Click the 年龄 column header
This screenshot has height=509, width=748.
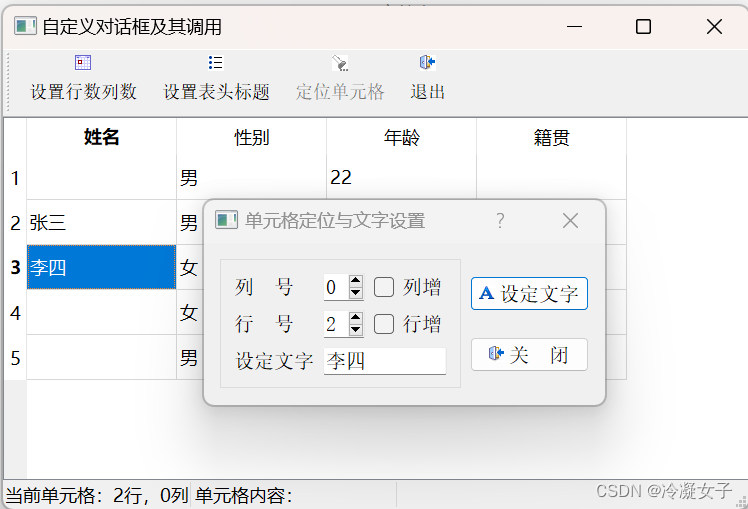pos(401,137)
